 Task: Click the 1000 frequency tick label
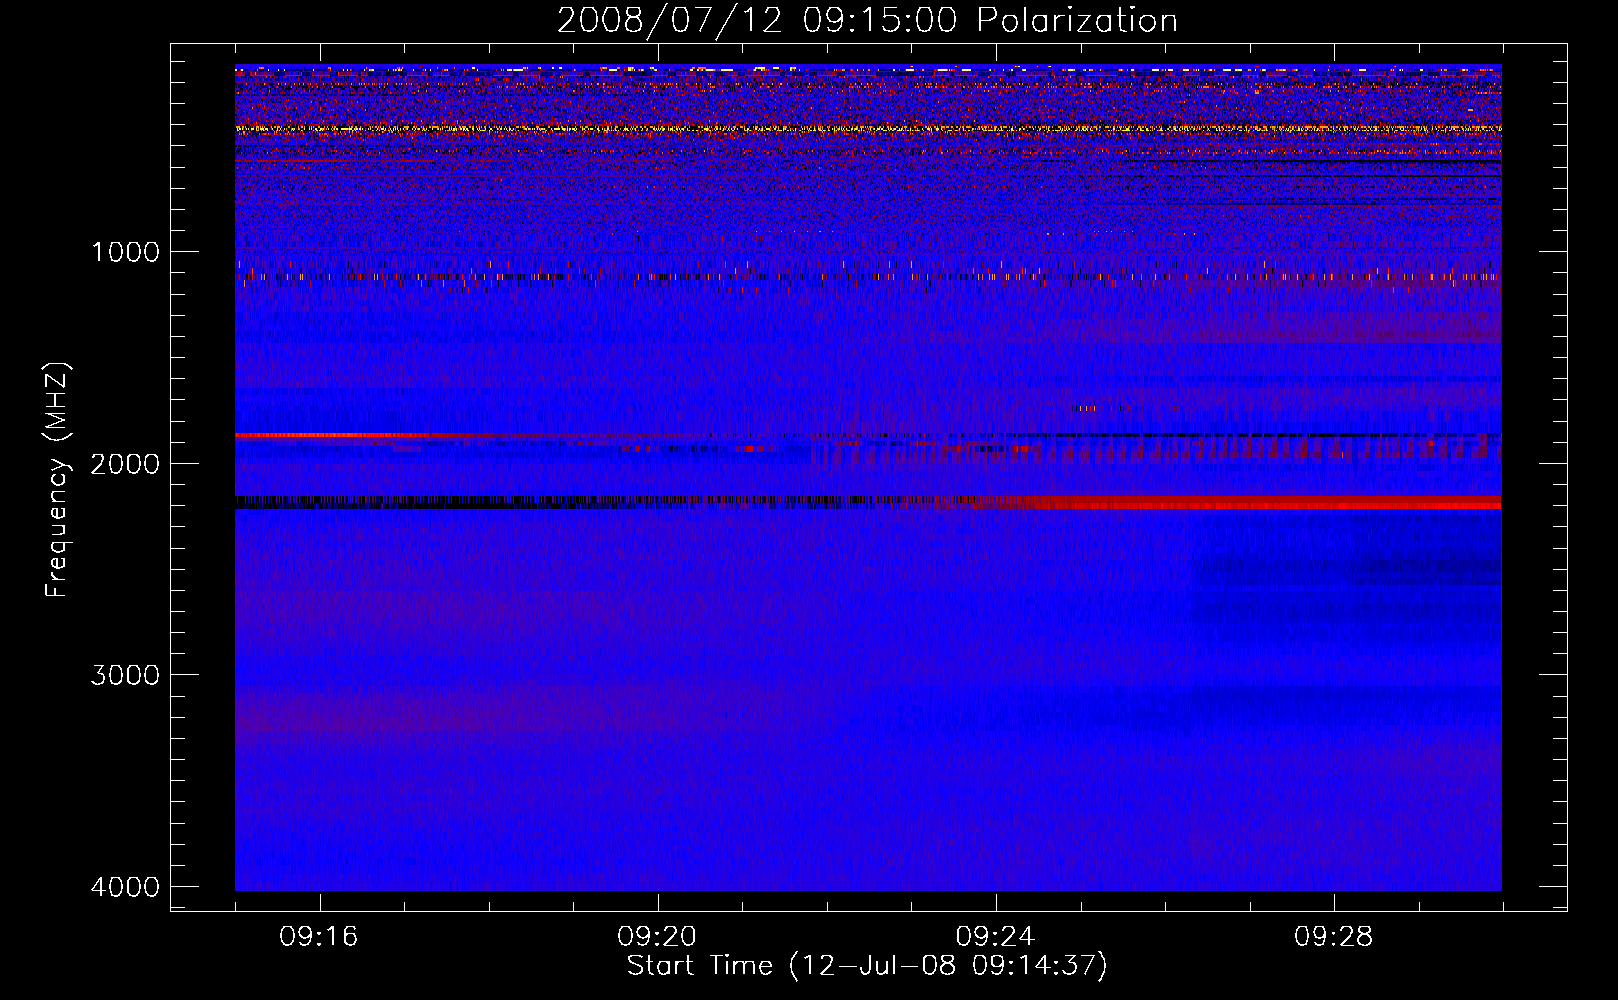tap(125, 252)
